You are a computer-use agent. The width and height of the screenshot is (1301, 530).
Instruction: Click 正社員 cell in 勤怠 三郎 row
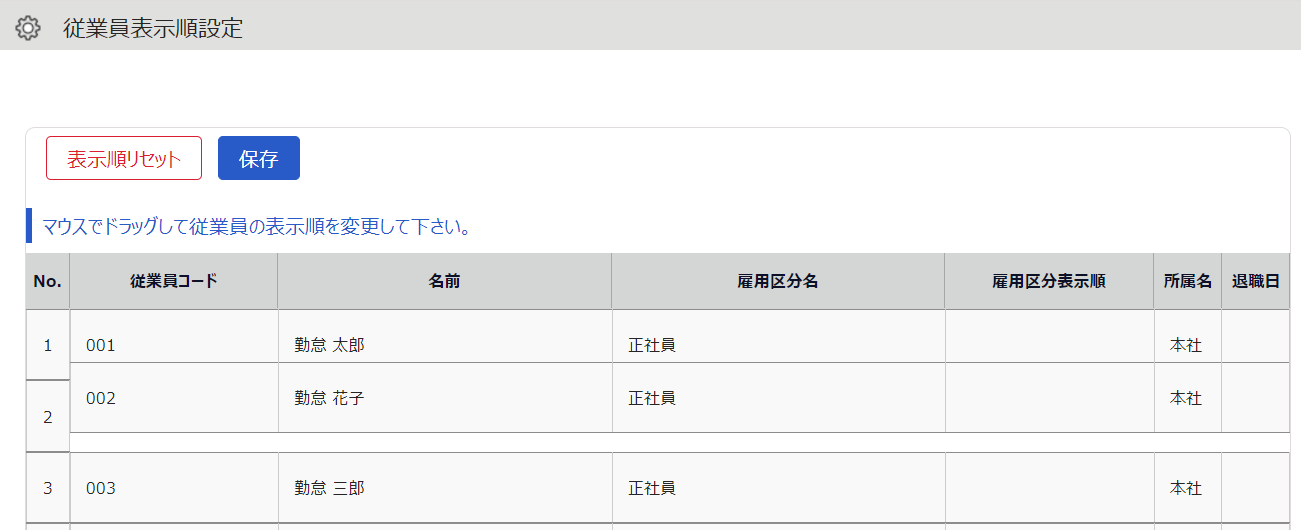pyautogui.click(x=778, y=488)
